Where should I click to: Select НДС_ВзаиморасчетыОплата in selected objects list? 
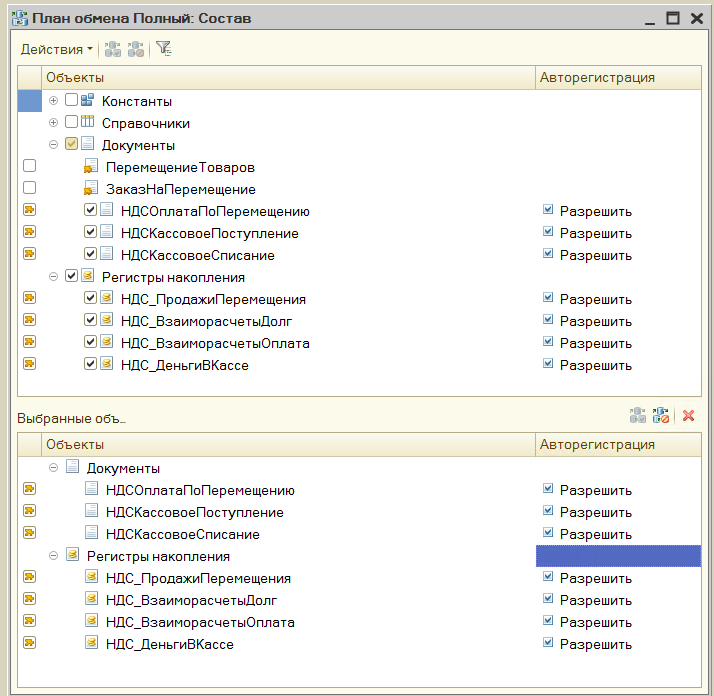pos(200,622)
